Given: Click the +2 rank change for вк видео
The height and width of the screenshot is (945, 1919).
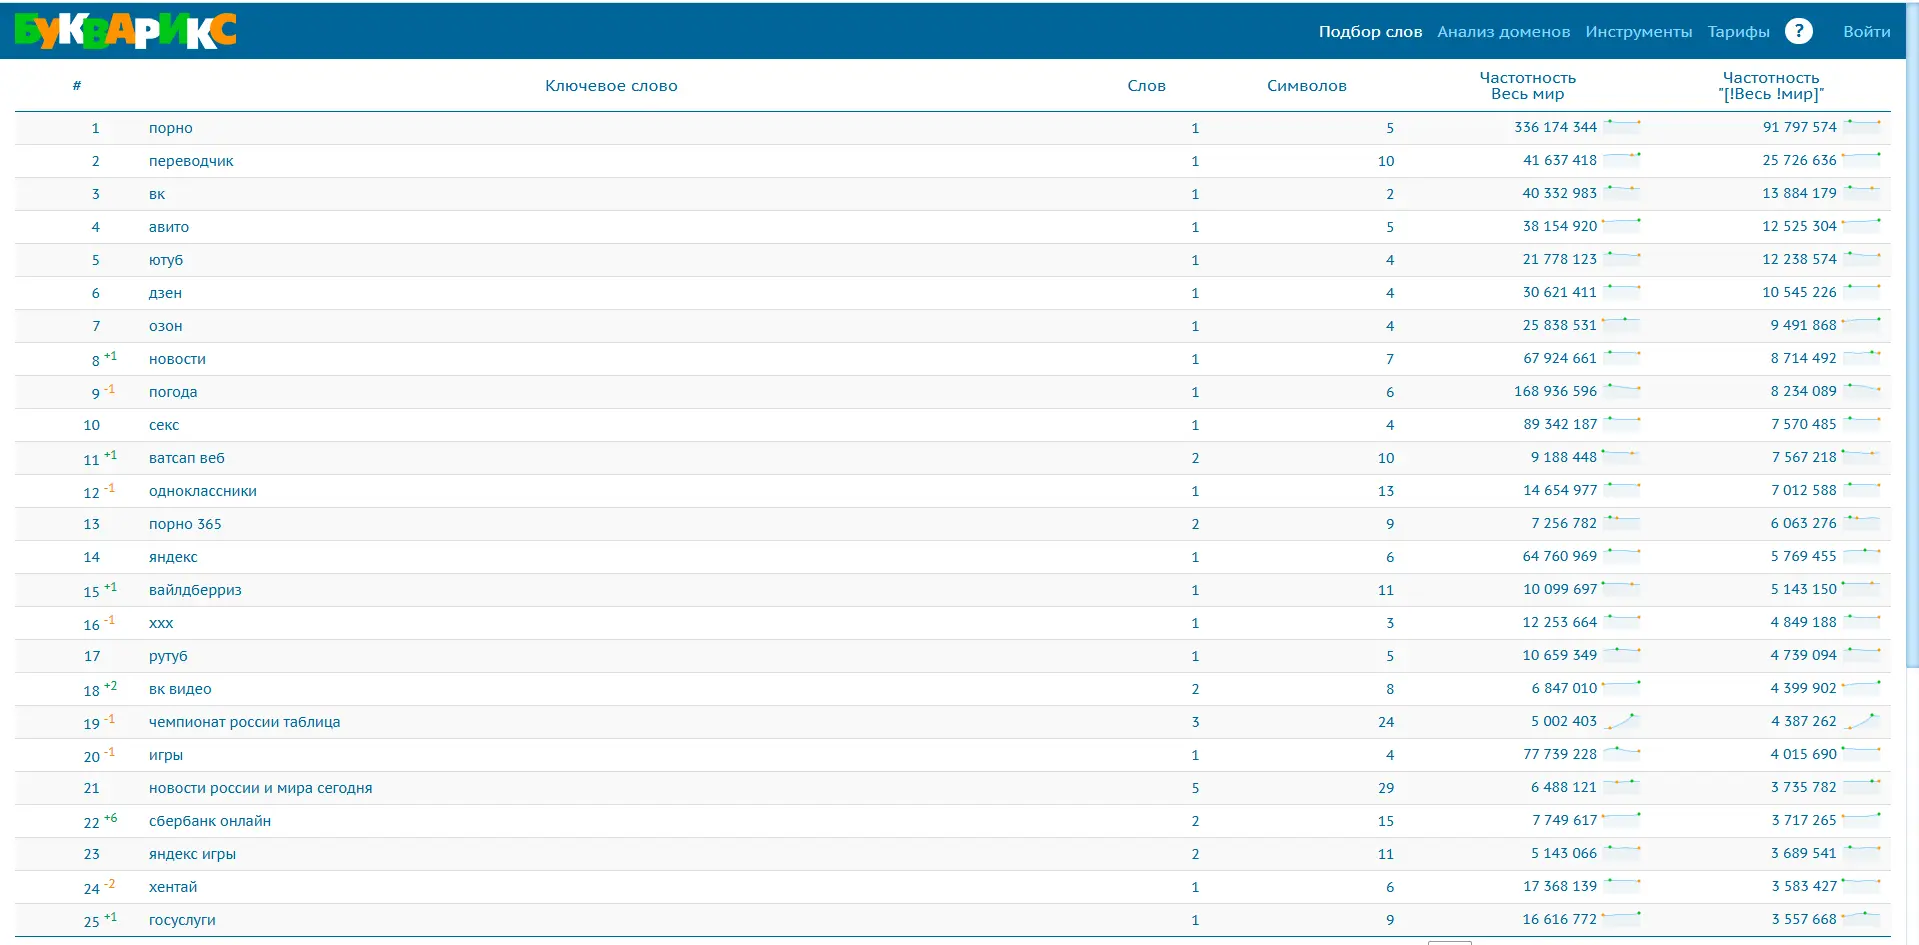Looking at the screenshot, I should tap(111, 686).
